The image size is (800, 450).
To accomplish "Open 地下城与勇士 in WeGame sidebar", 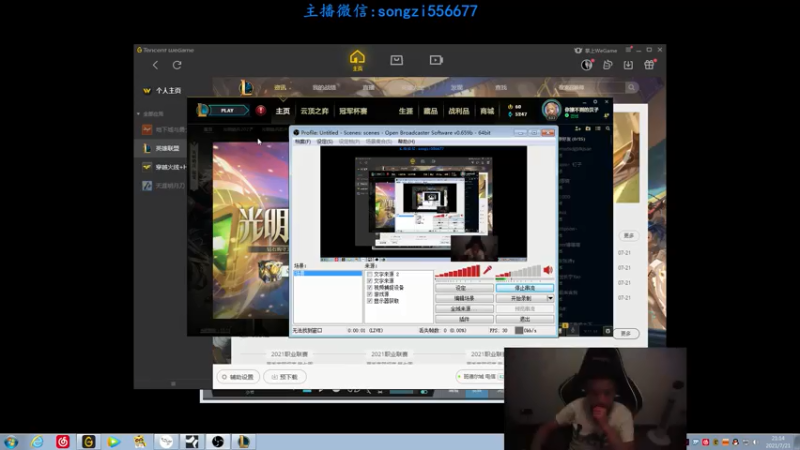I will pos(164,130).
